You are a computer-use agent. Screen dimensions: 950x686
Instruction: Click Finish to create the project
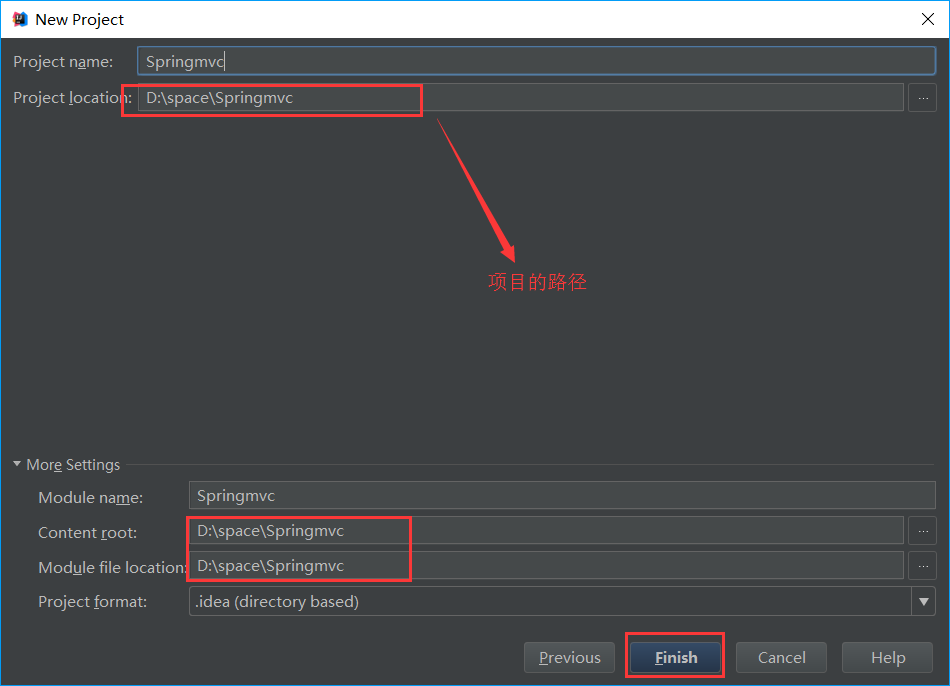675,658
